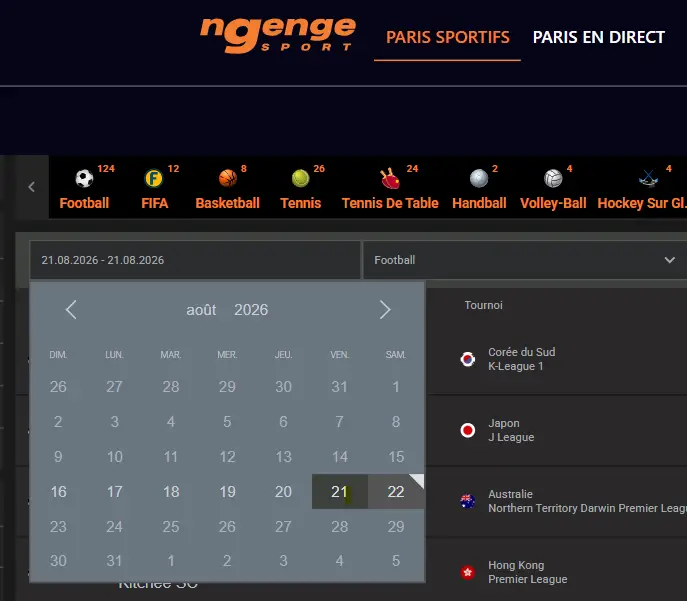The image size is (687, 601).
Task: Click date 10 in the calendar
Action: pos(114,456)
